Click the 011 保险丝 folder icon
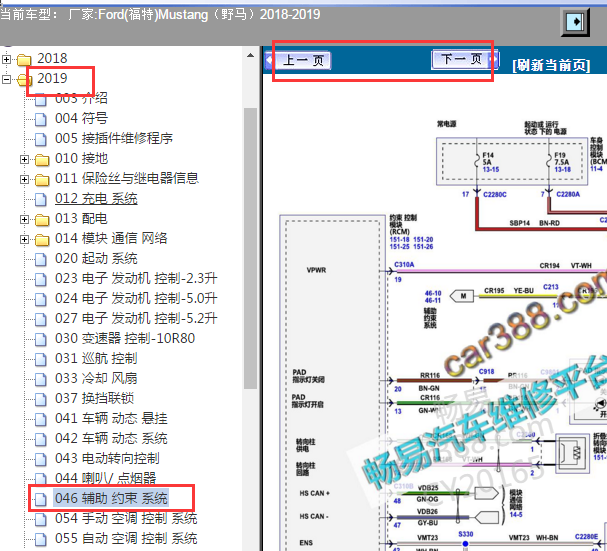This screenshot has height=551, width=607. 42,180
